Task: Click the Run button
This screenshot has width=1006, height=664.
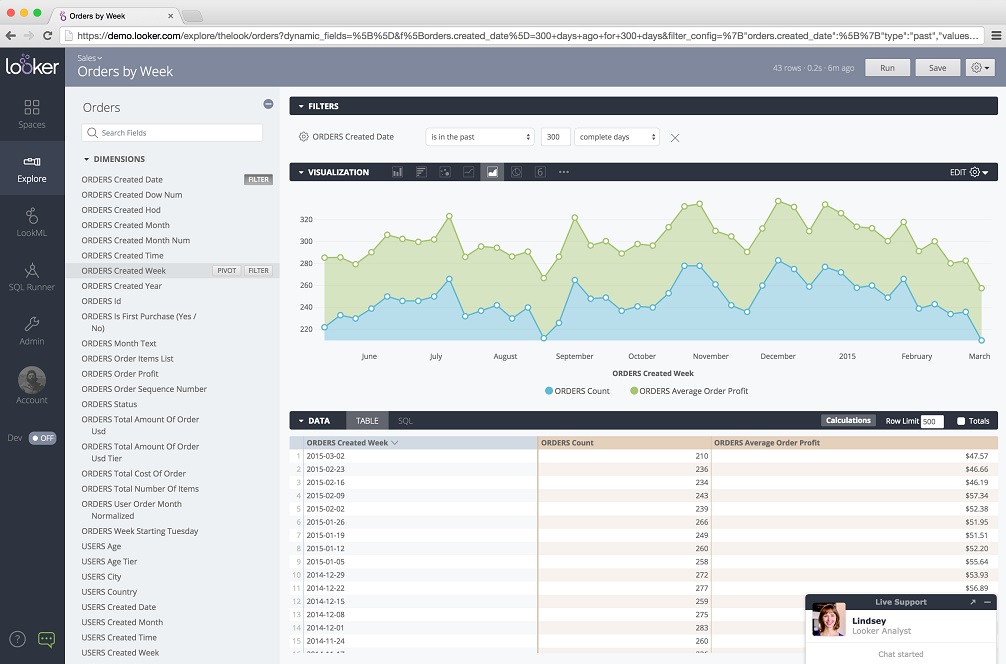Action: tap(887, 68)
